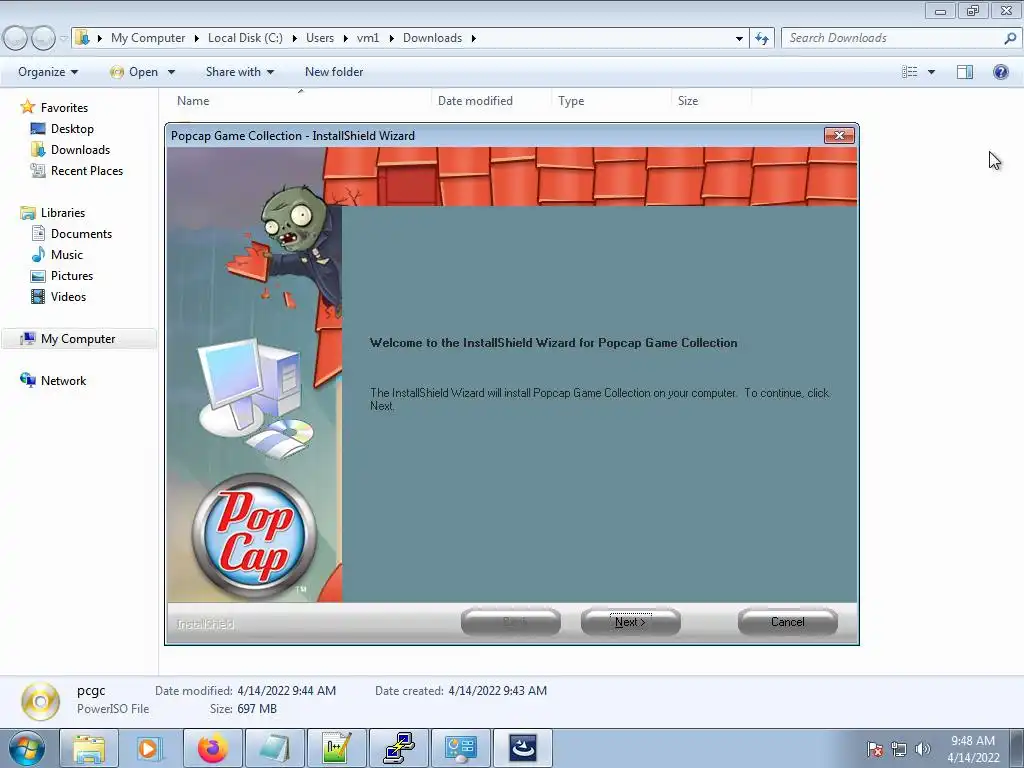Expand the view options dropdown arrow
The image size is (1024, 768).
coord(931,72)
